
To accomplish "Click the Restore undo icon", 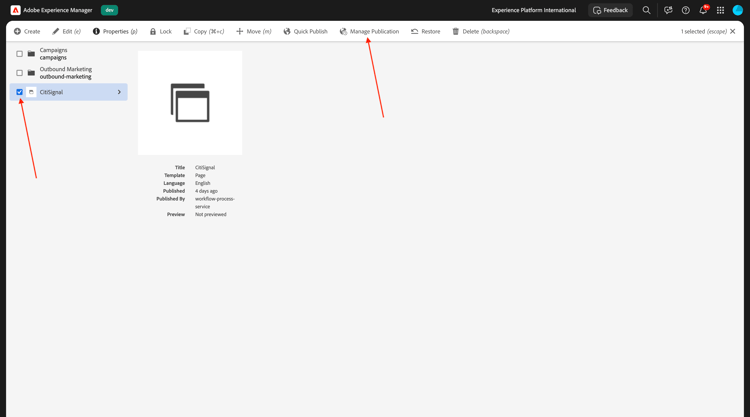I will (x=414, y=31).
